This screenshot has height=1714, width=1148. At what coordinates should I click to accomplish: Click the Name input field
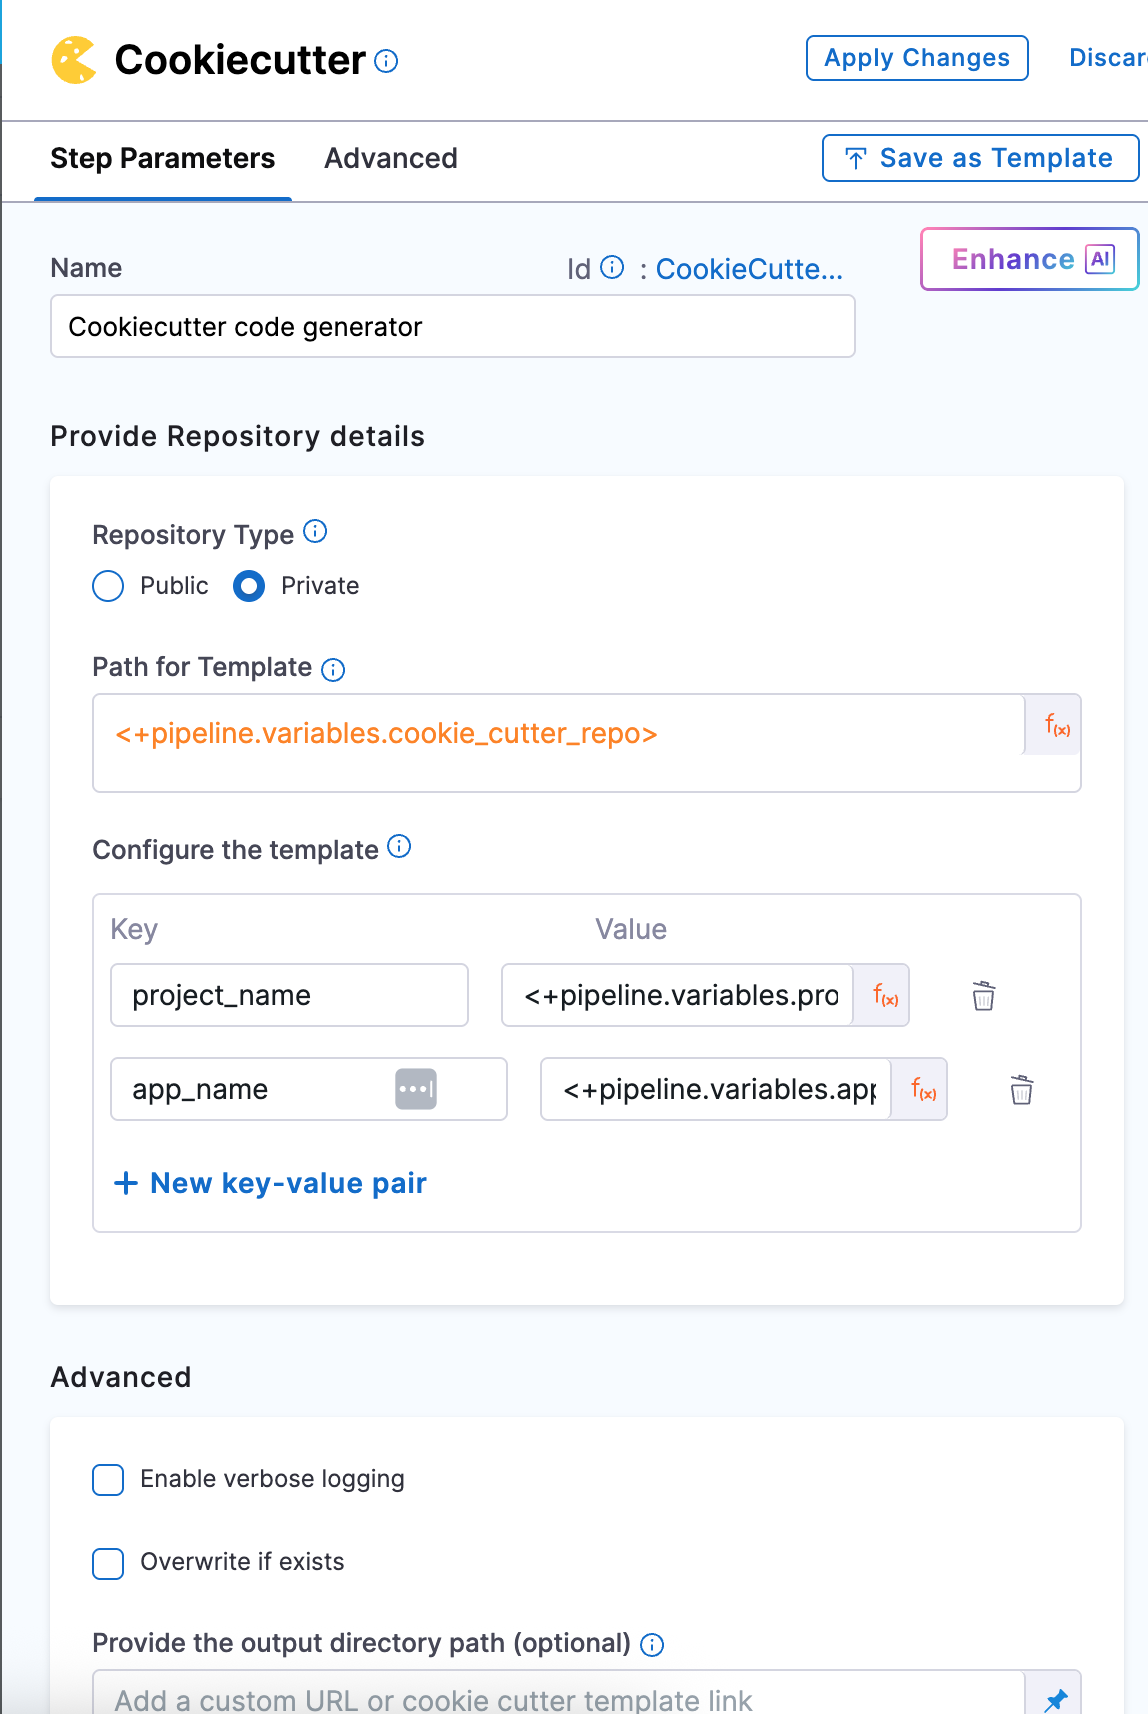click(452, 327)
